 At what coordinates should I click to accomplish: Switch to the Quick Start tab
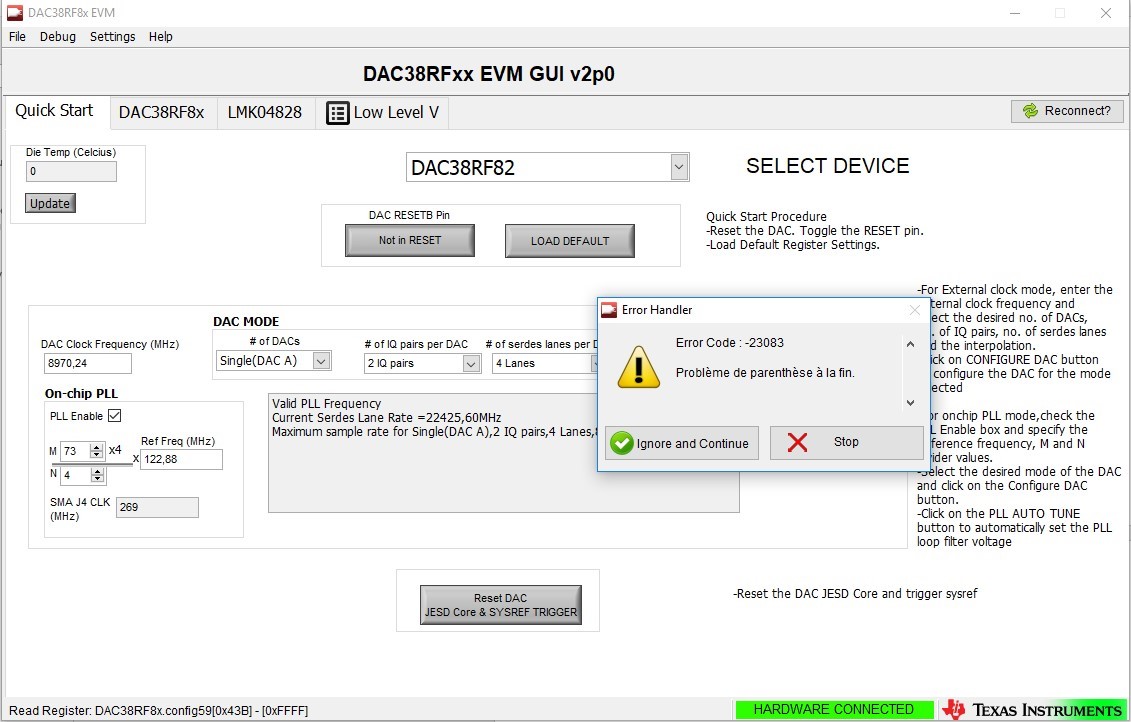pos(55,111)
